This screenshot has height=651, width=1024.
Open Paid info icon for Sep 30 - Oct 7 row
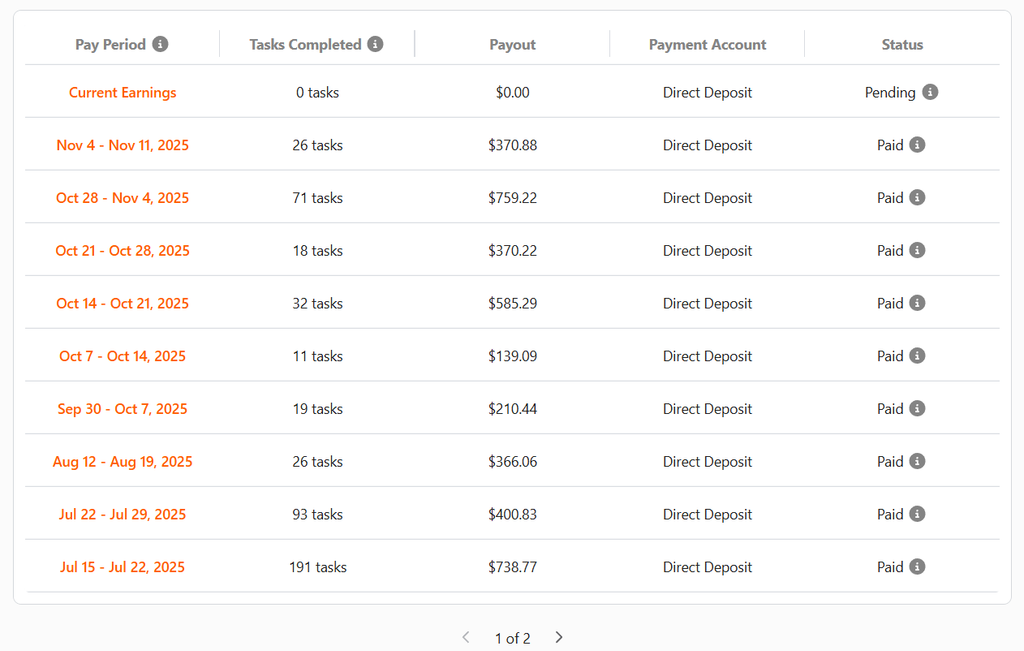917,408
